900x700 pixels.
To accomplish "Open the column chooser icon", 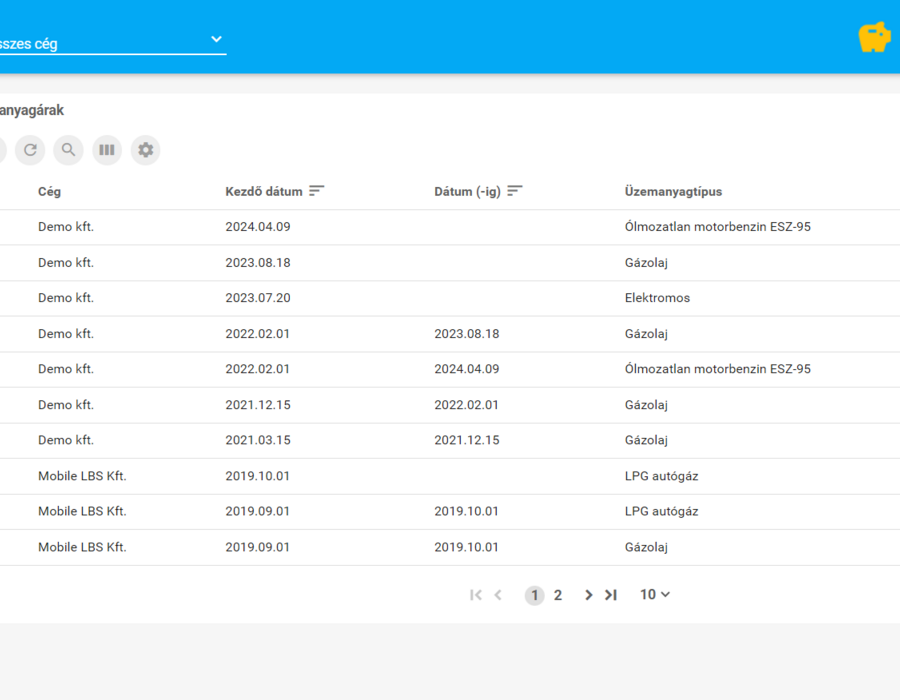I will coord(107,150).
